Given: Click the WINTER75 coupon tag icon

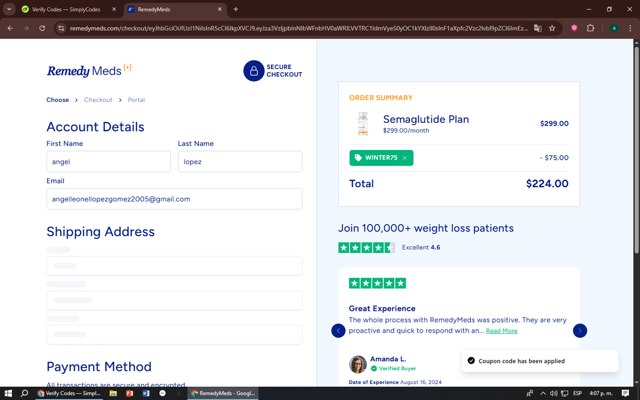Looking at the screenshot, I should tap(358, 158).
